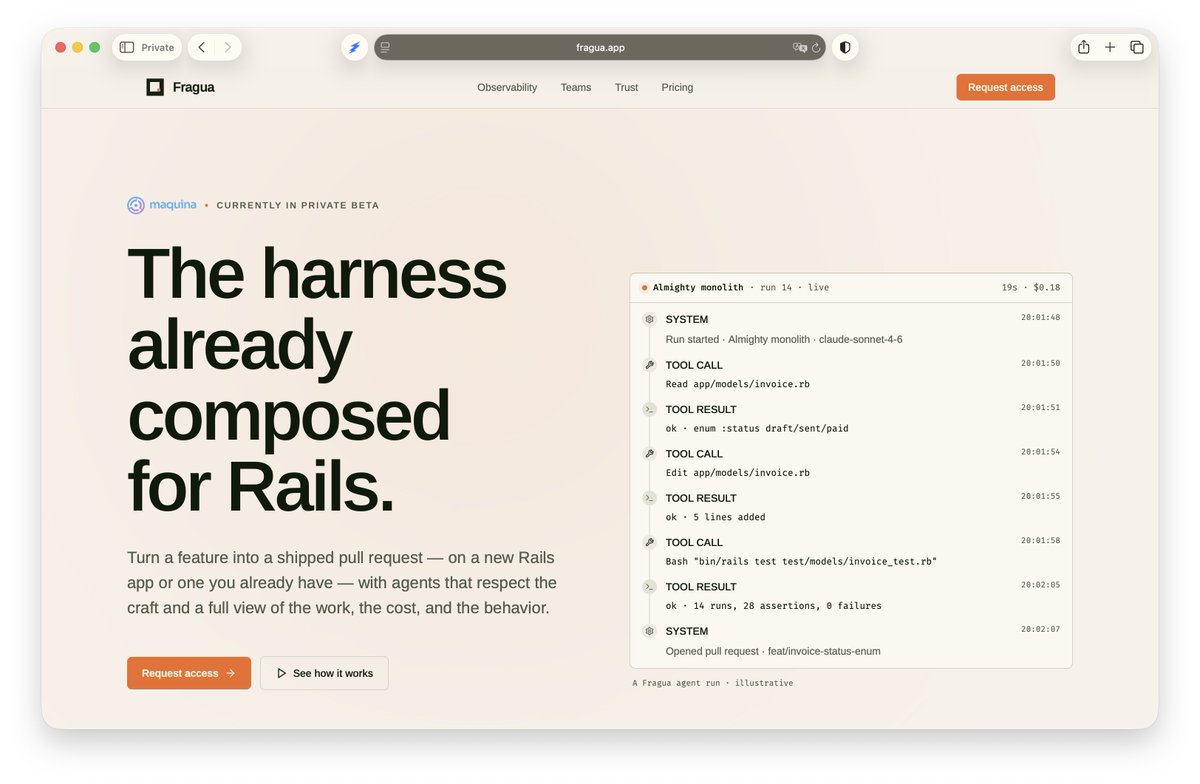This screenshot has width=1200, height=784.
Task: Click the headline The harness already composed
Action: pyautogui.click(x=317, y=379)
